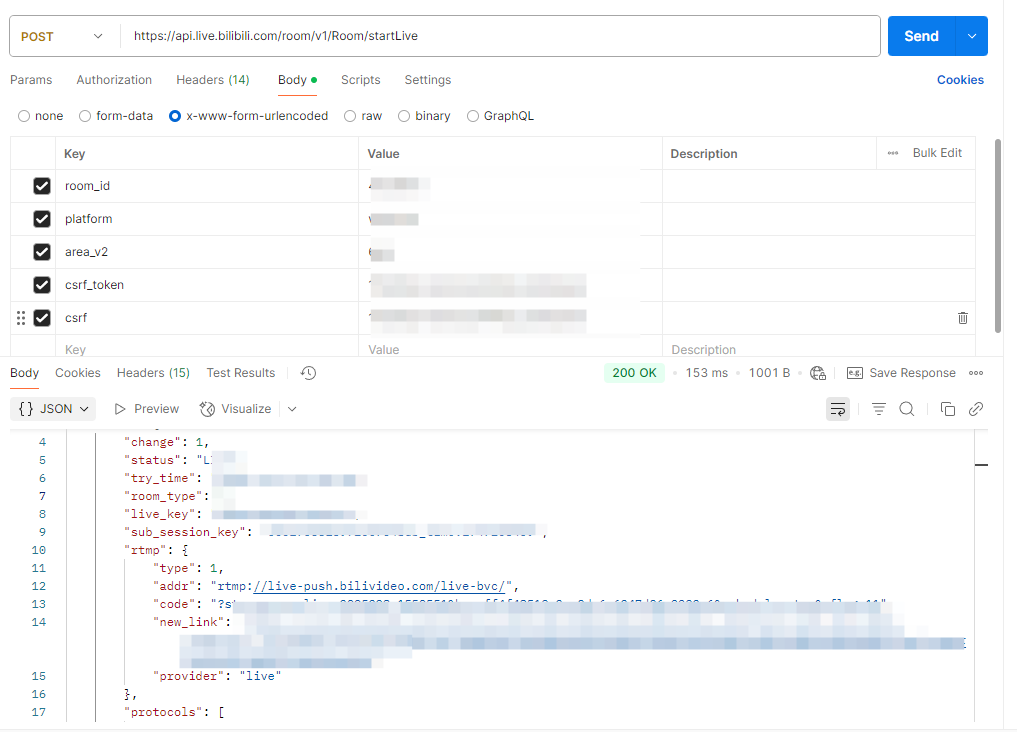Switch to the Authorization tab
This screenshot has height=732, width=1017.
pyautogui.click(x=114, y=80)
